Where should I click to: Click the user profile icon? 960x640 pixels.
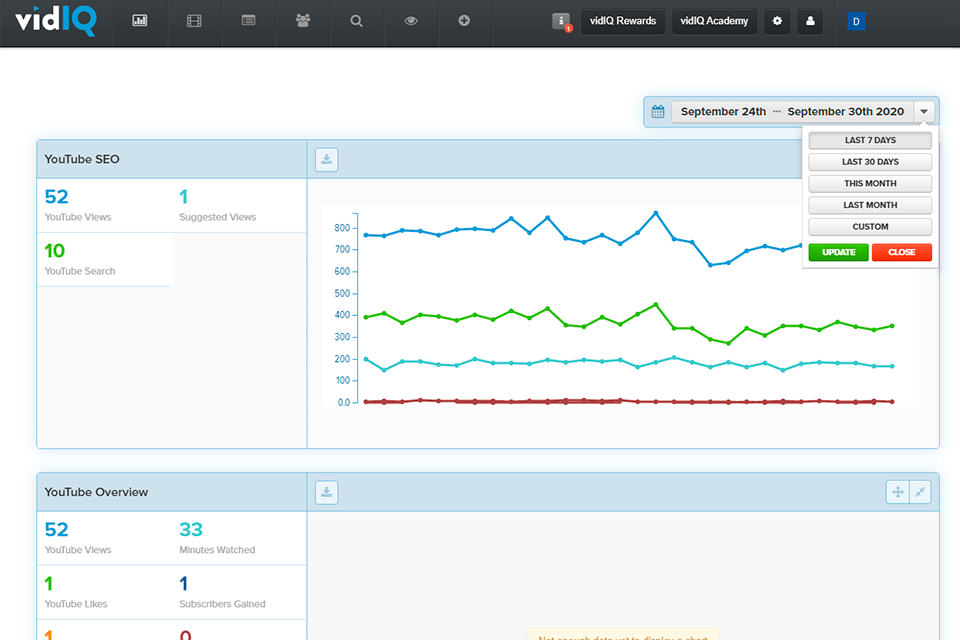coord(810,21)
